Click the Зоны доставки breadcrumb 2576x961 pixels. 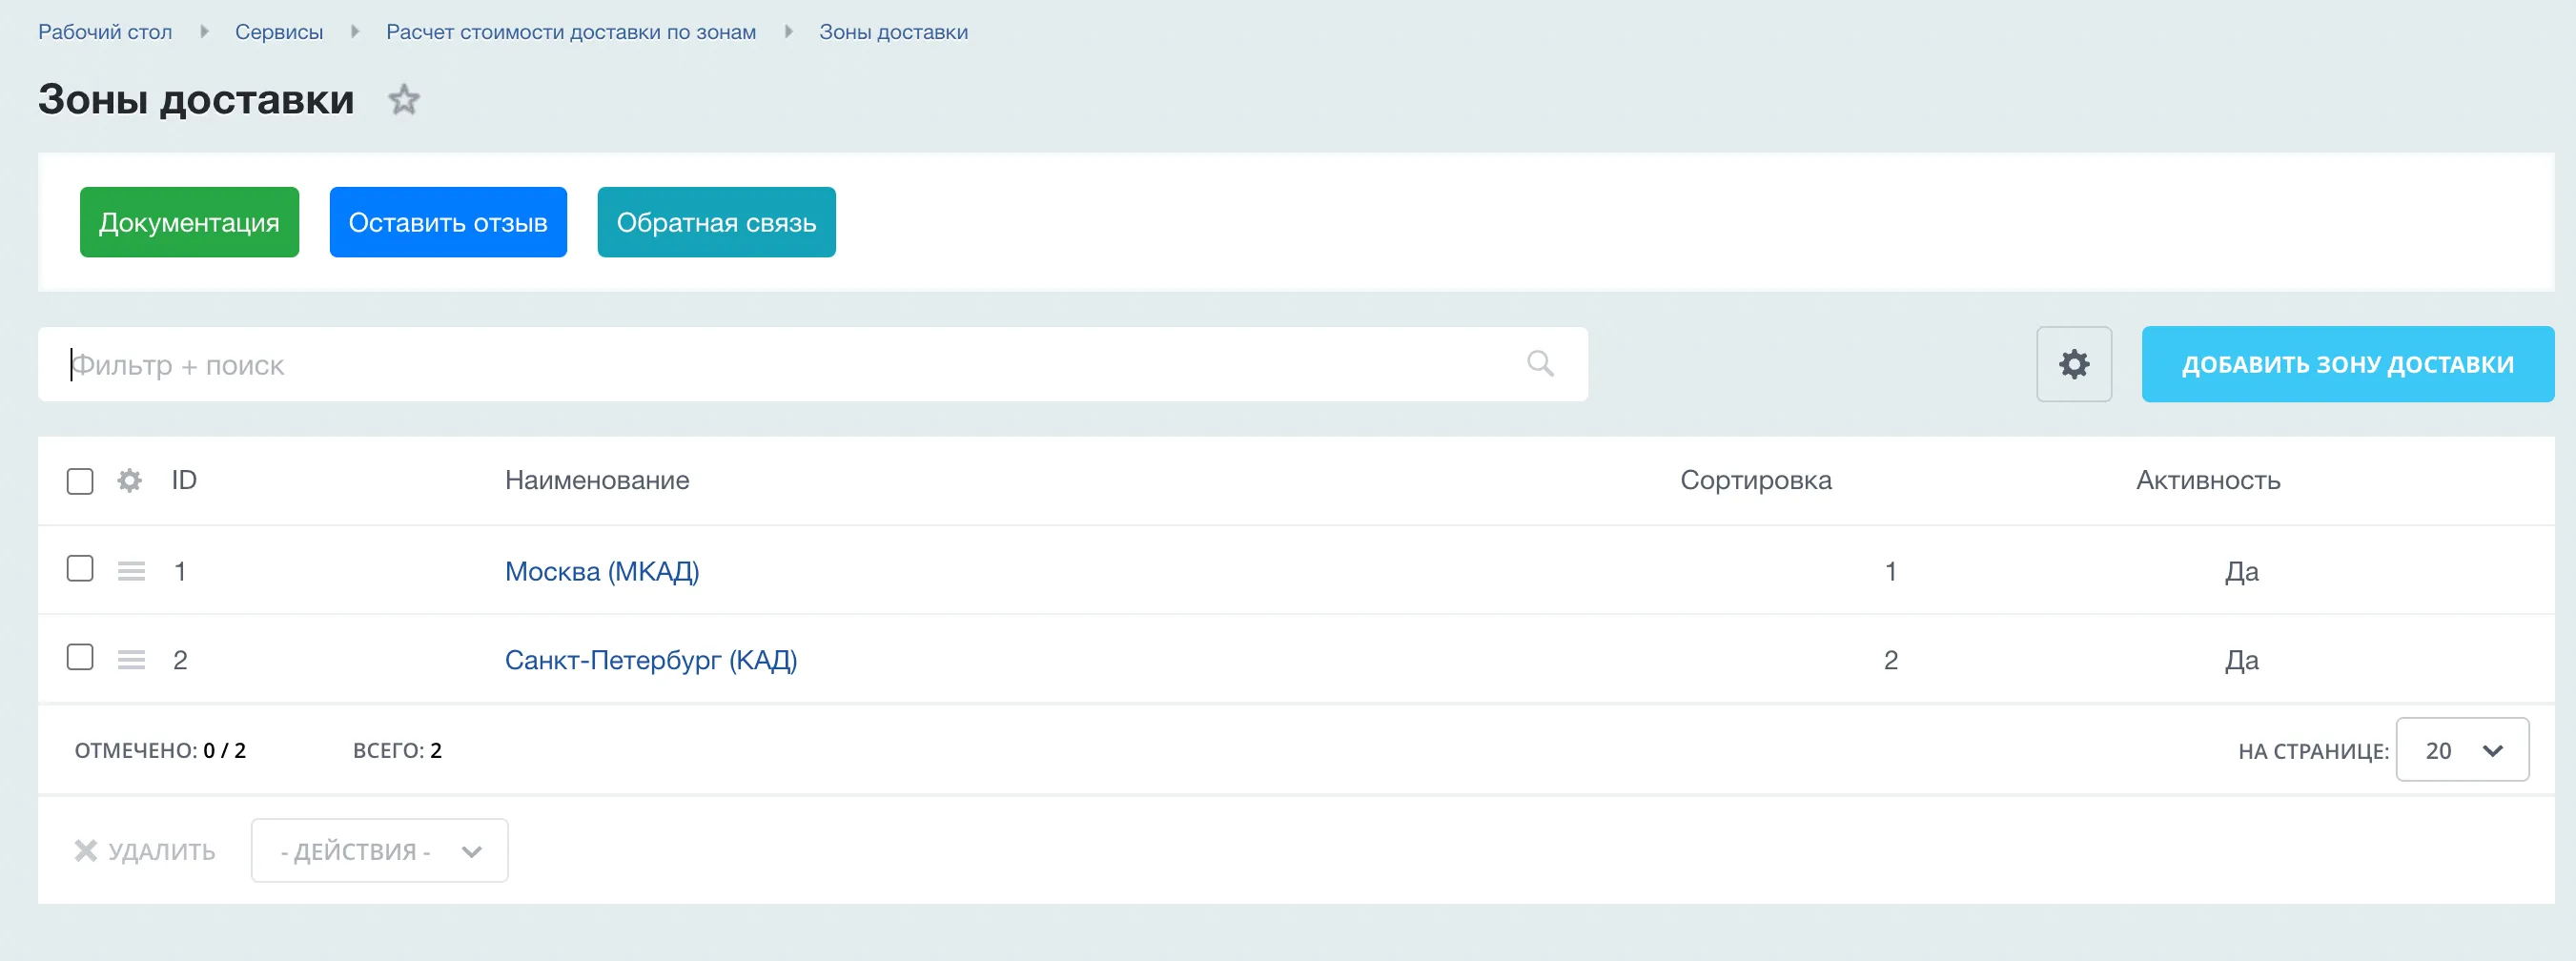[x=894, y=32]
